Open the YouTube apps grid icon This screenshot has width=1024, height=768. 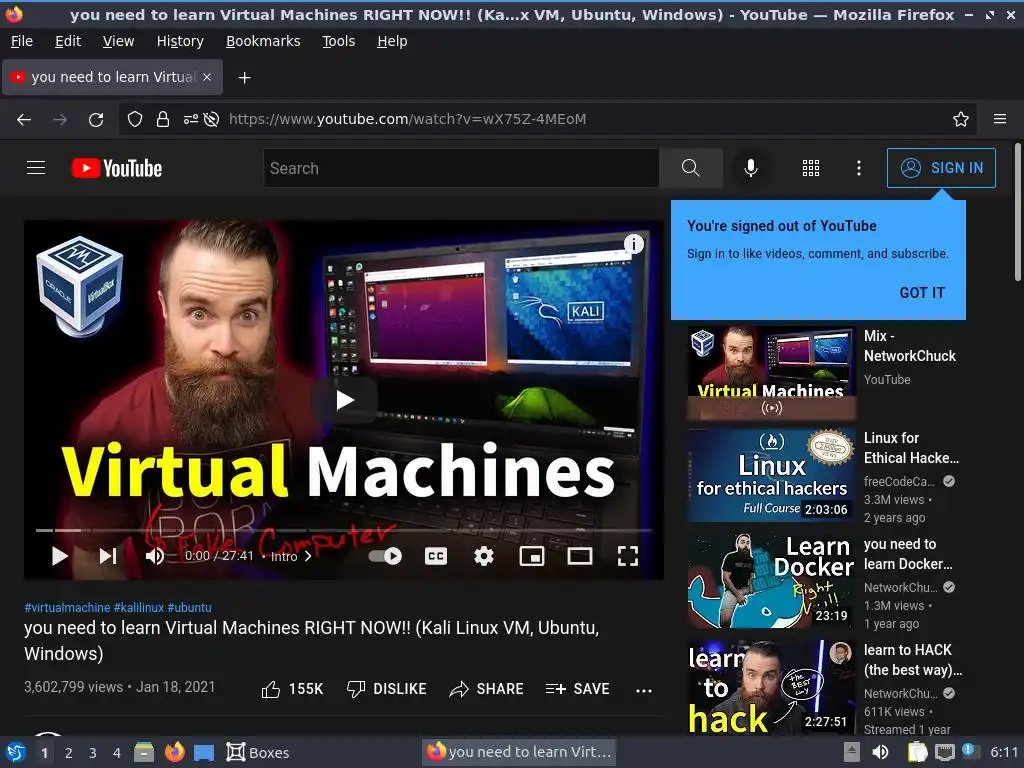click(x=810, y=168)
